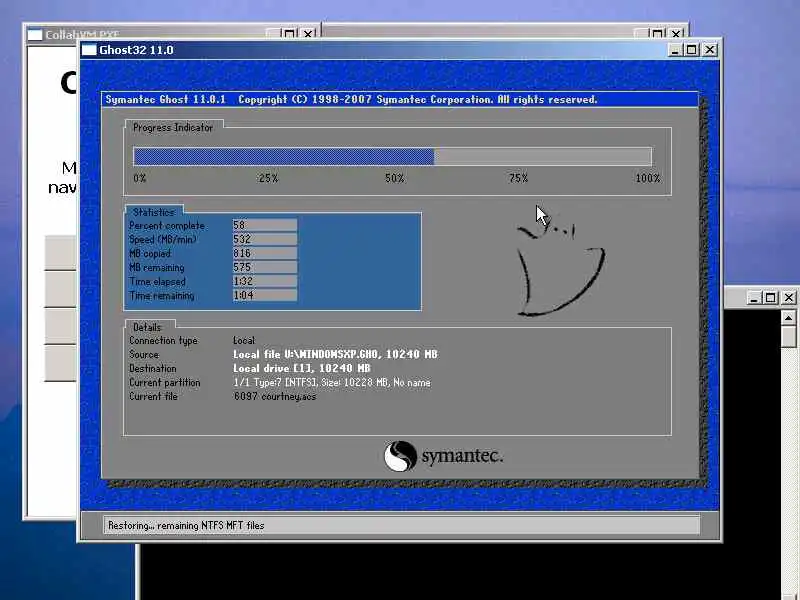Close the second background window behind Ghost32
Viewport: 800px width, 600px height.
[676, 34]
